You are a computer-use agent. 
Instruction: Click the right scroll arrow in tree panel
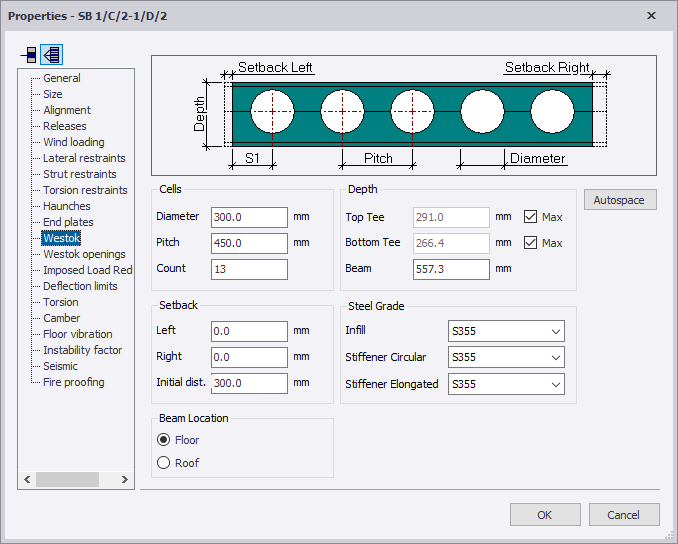tap(125, 480)
